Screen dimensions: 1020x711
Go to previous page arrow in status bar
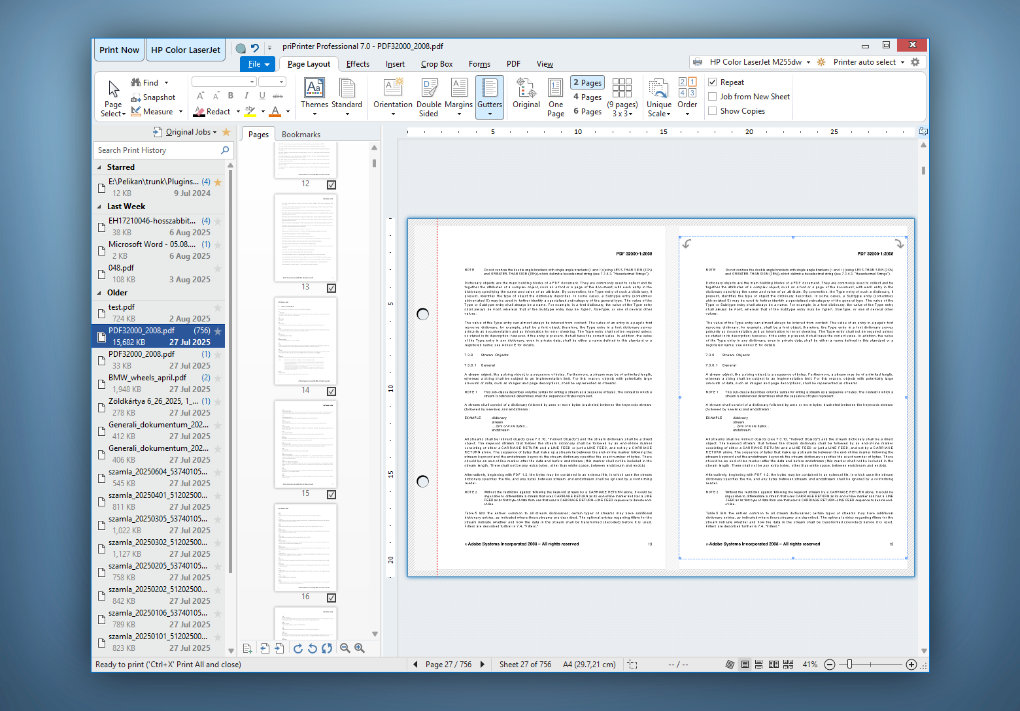click(x=415, y=664)
